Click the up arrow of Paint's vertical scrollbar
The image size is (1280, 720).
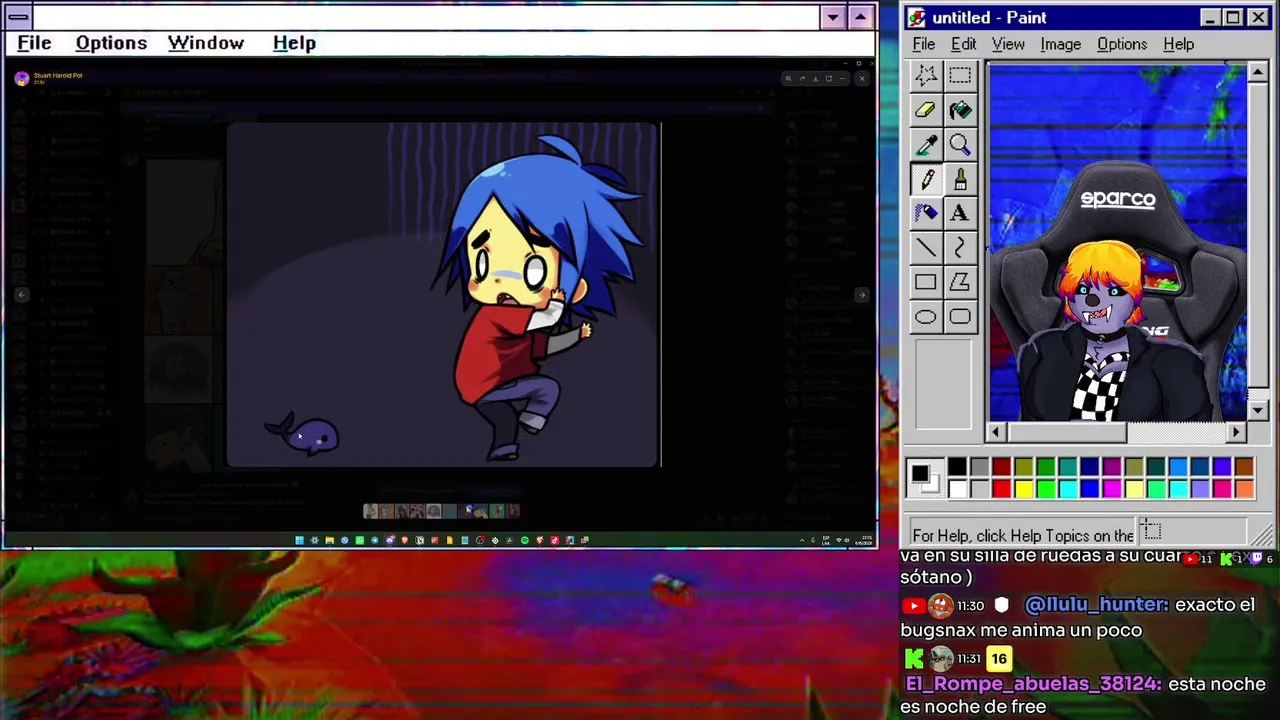(x=1258, y=72)
